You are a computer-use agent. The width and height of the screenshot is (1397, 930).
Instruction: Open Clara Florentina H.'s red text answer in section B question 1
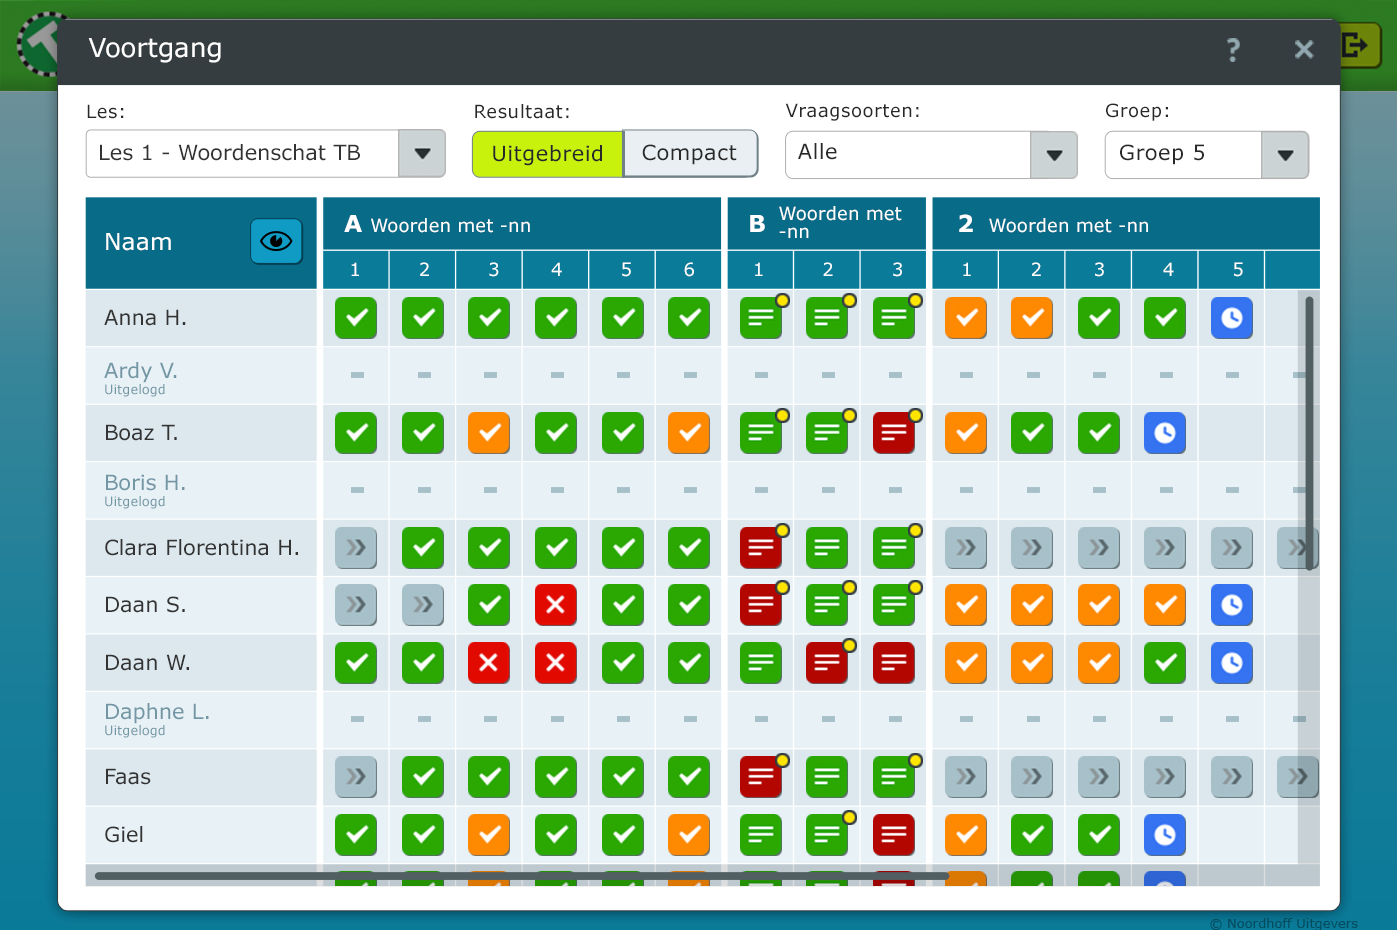[761, 548]
